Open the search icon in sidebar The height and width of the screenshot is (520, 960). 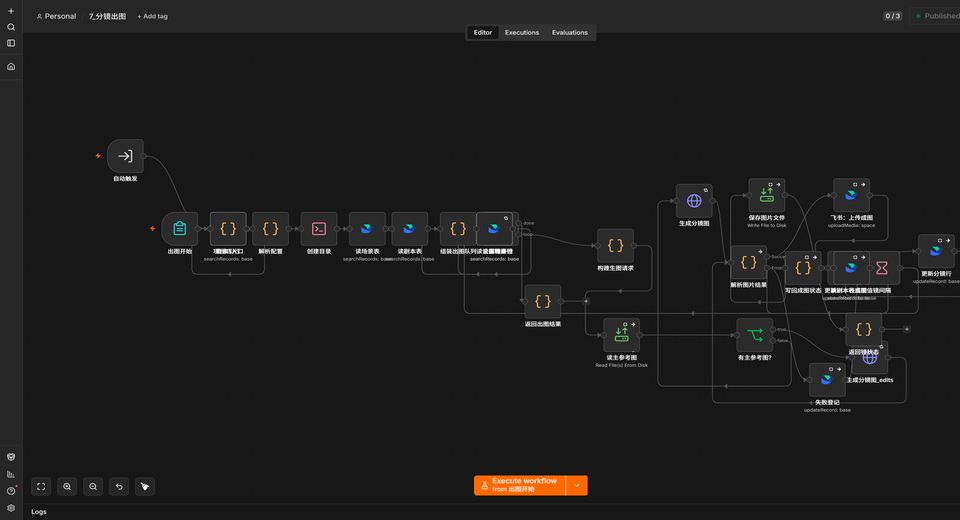pyautogui.click(x=11, y=27)
